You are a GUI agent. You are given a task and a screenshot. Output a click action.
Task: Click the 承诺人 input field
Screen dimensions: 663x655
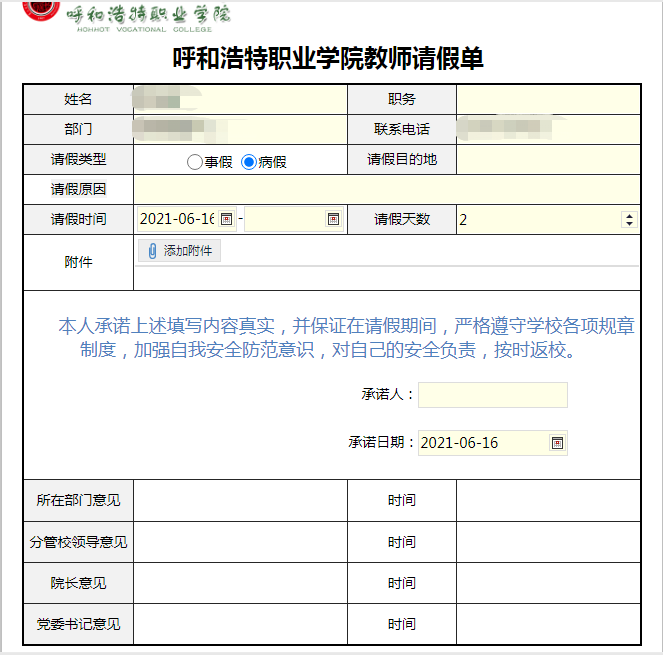(493, 395)
